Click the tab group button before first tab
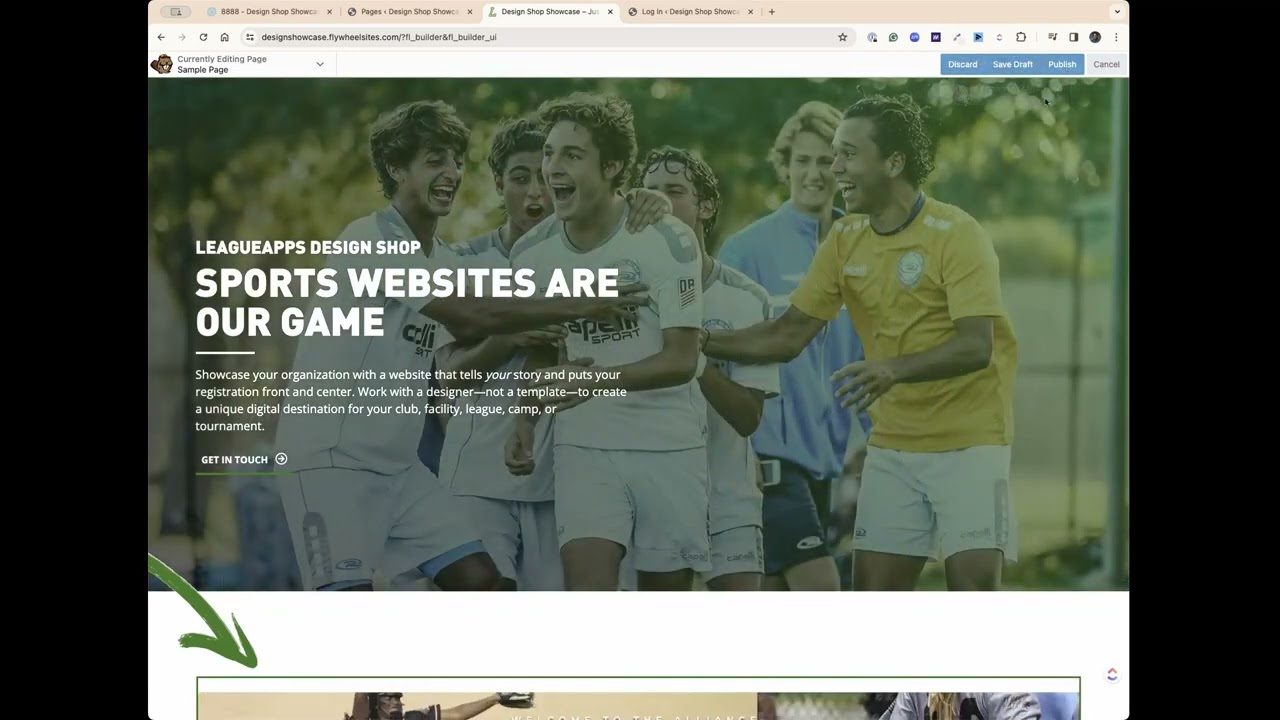 click(x=176, y=12)
